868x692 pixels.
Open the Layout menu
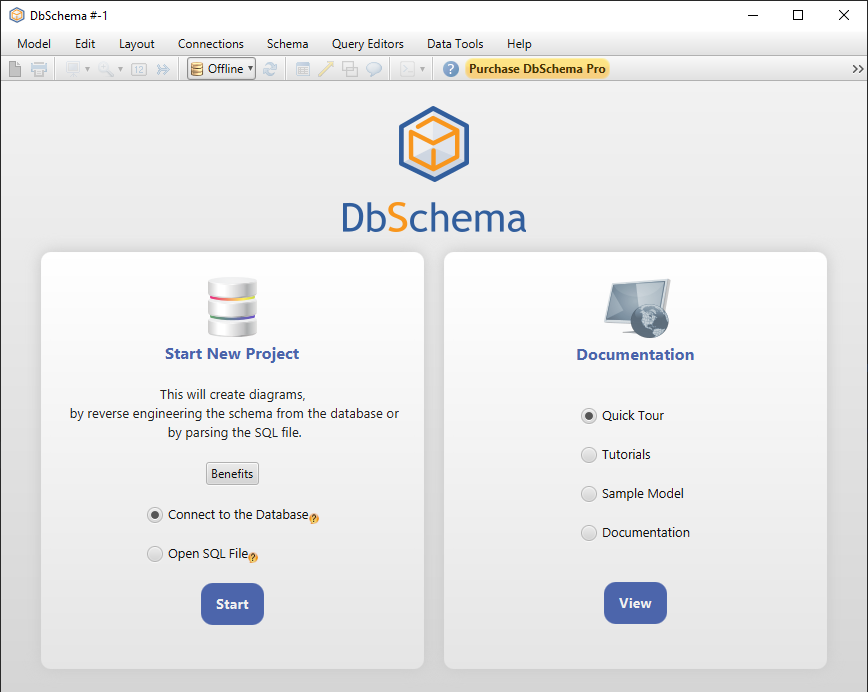[137, 44]
